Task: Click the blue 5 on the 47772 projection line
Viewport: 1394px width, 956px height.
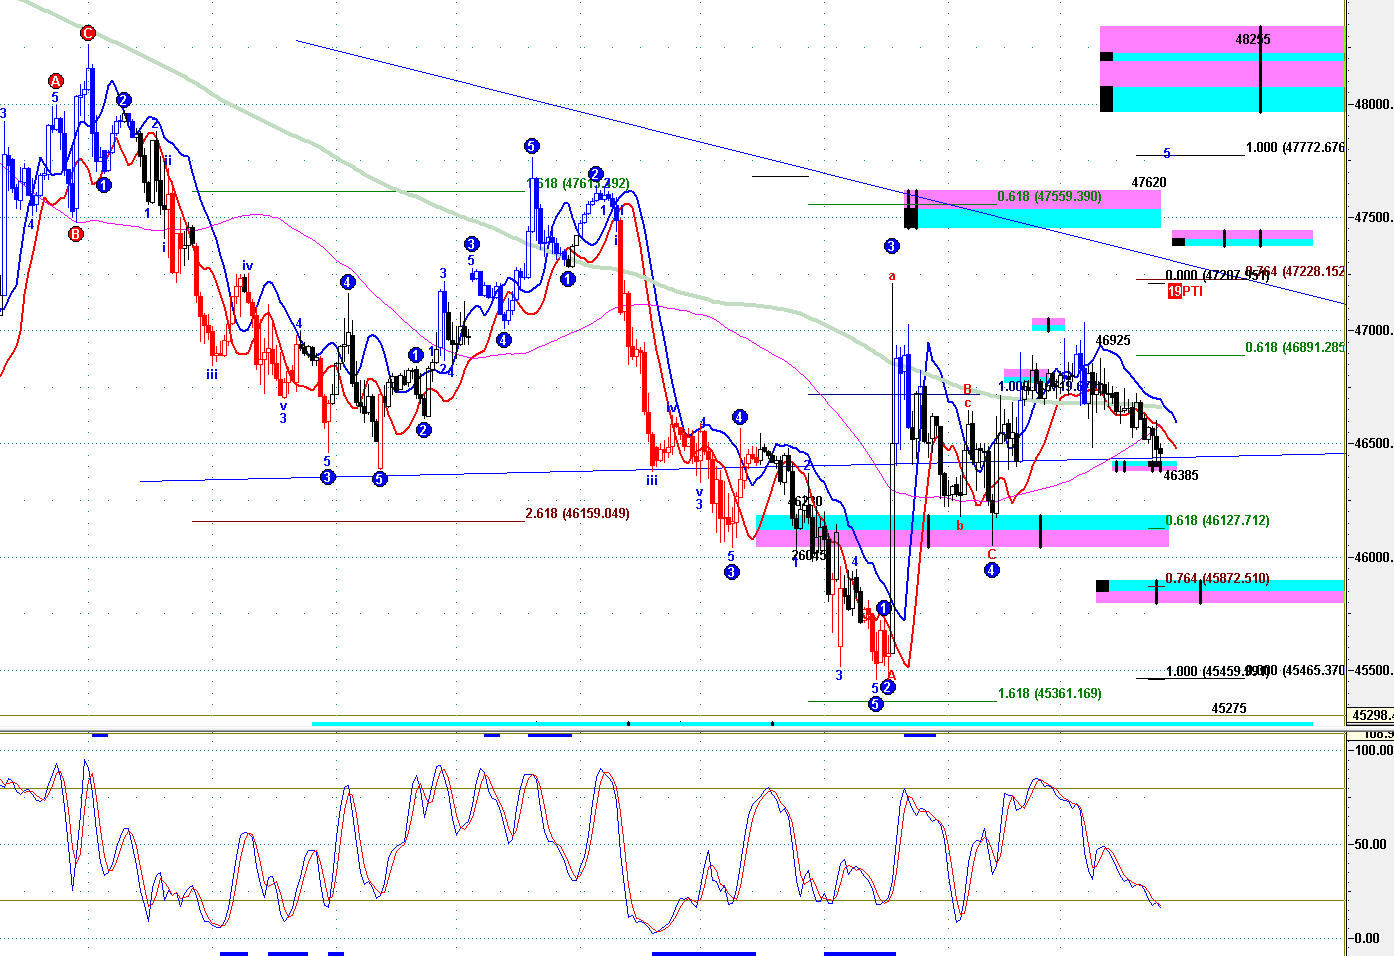Action: click(x=1166, y=154)
